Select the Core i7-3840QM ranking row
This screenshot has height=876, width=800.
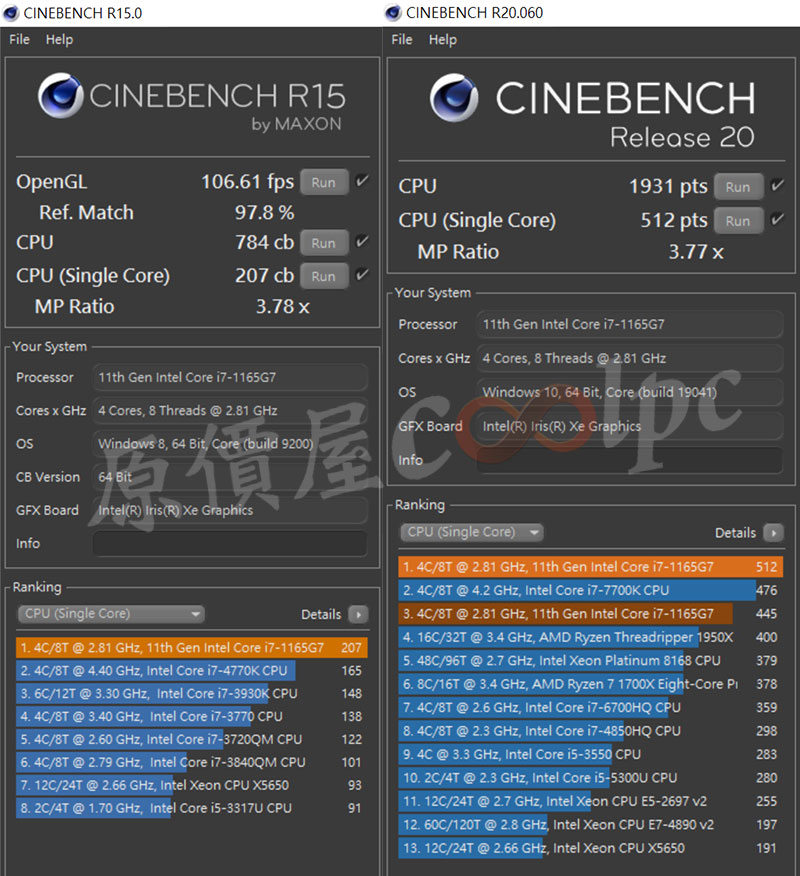192,762
